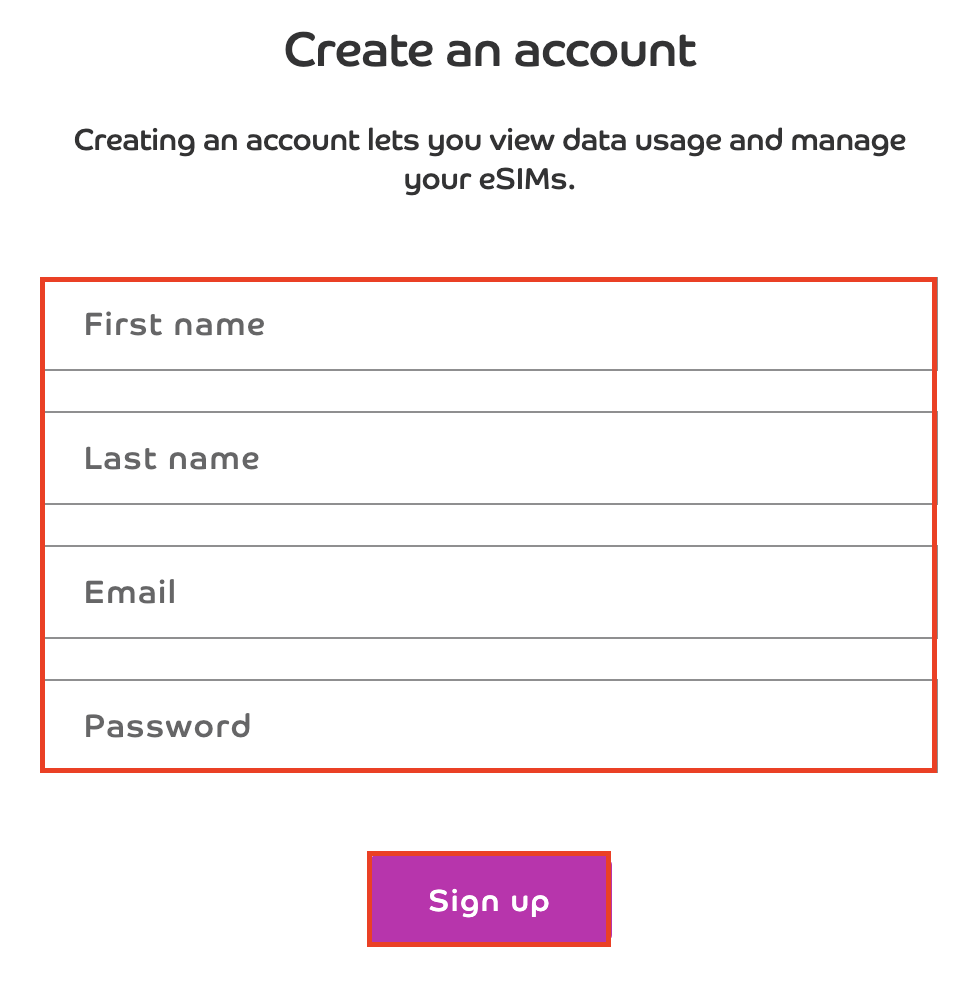Click the "Create an account" heading

[x=490, y=50]
